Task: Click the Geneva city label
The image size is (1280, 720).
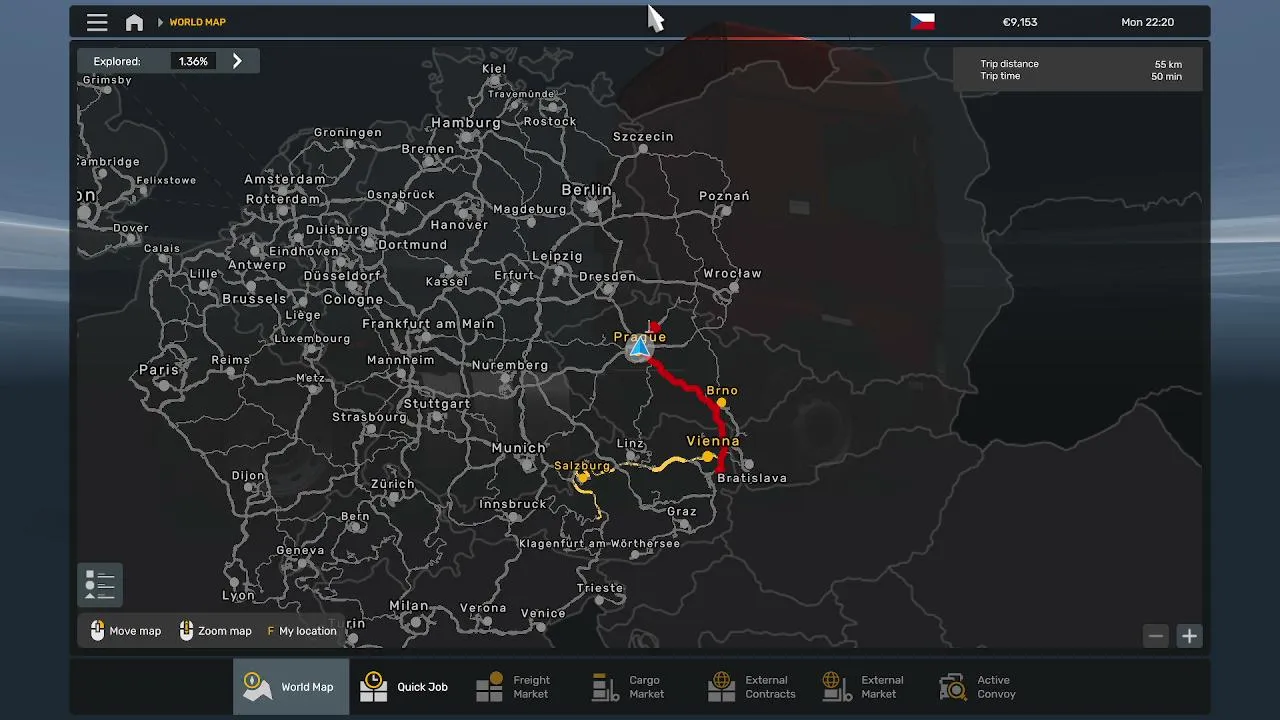Action: [300, 550]
